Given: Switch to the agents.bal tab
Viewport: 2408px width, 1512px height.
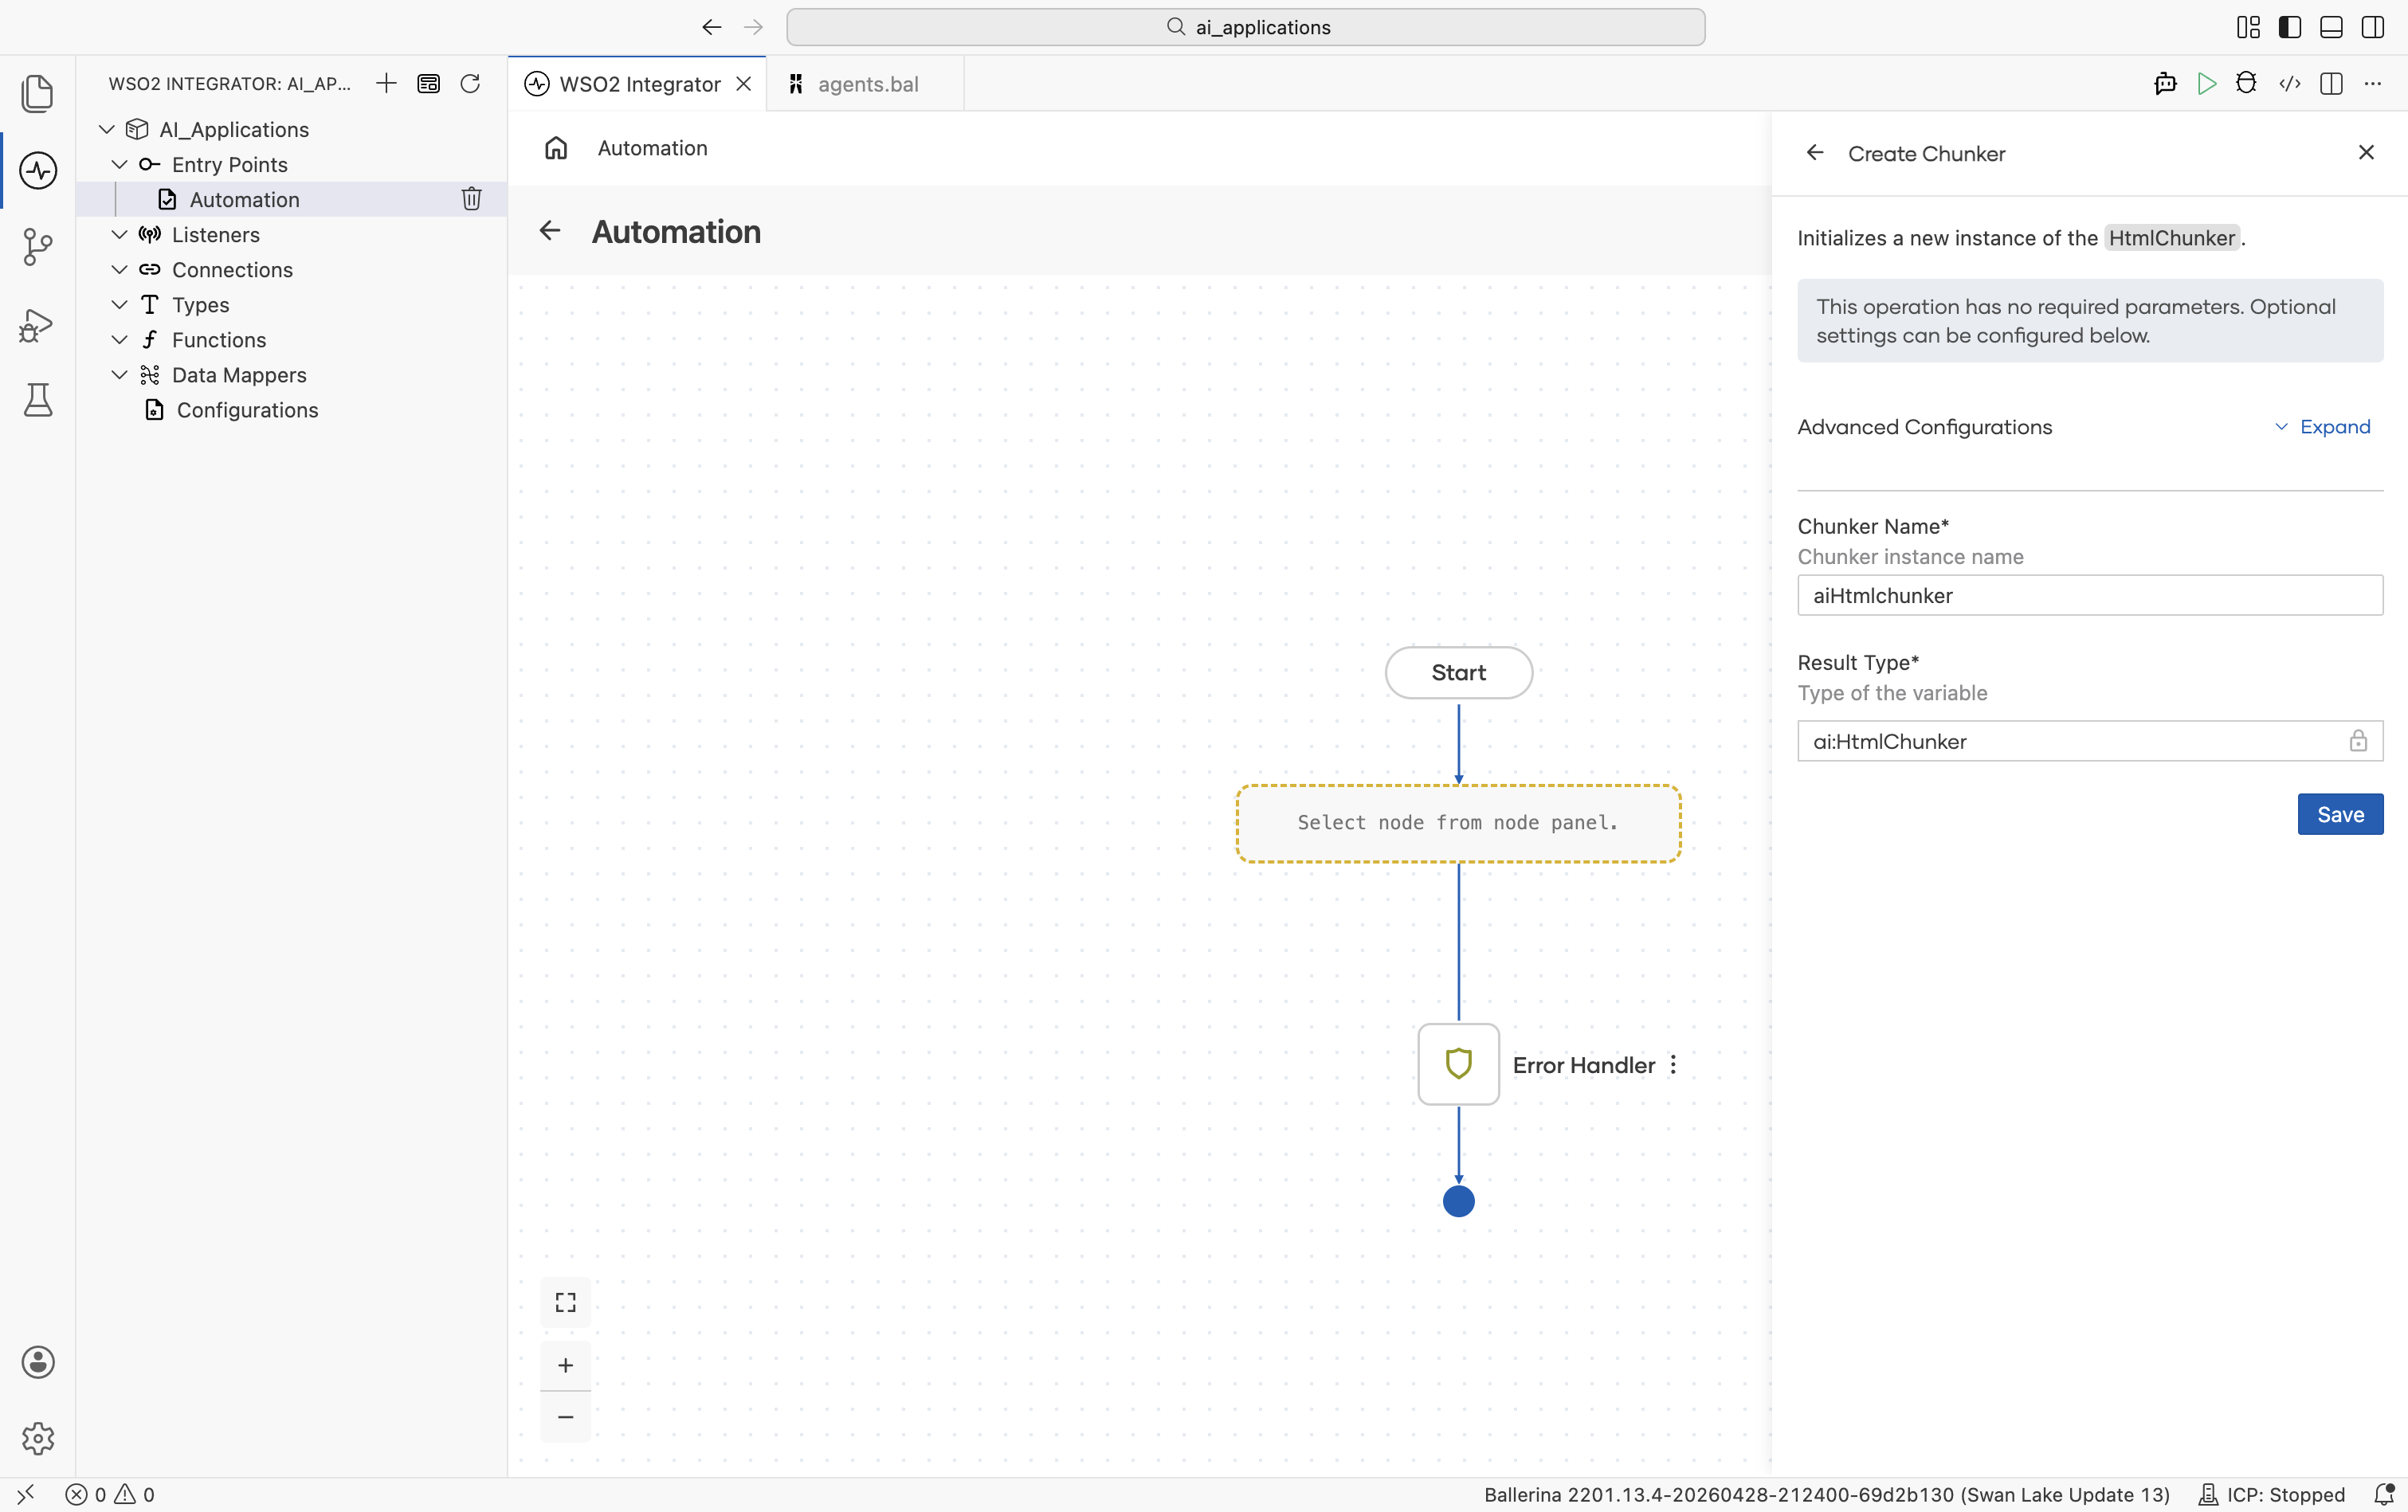Looking at the screenshot, I should [x=866, y=84].
